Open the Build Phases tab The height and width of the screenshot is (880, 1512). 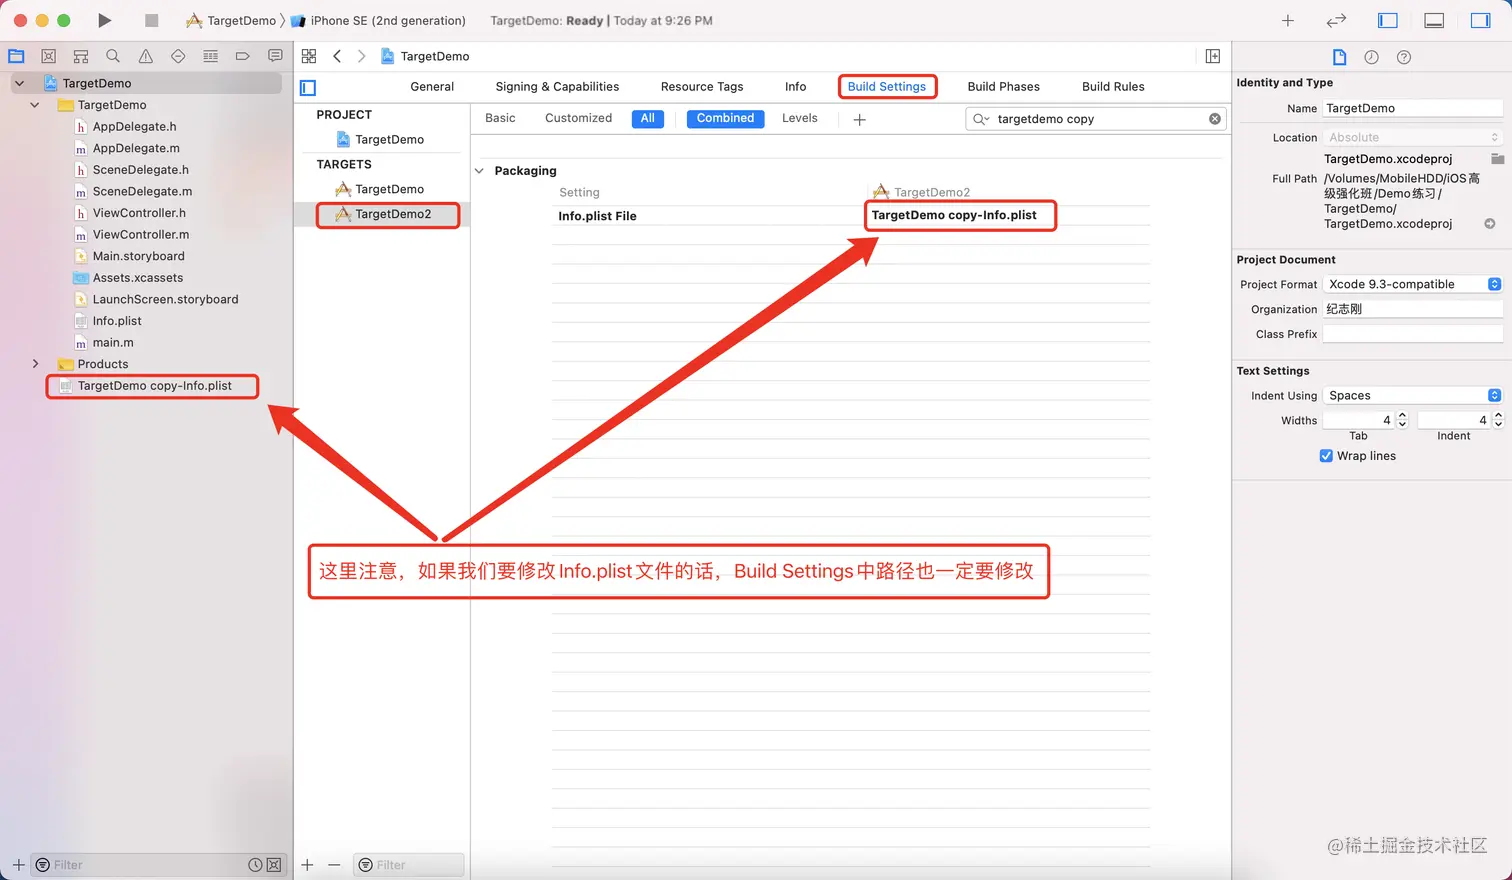coord(1003,87)
